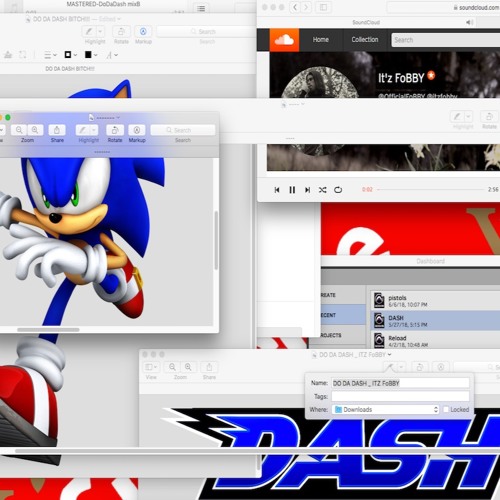Click Search field in front Sonic window

(x=183, y=130)
